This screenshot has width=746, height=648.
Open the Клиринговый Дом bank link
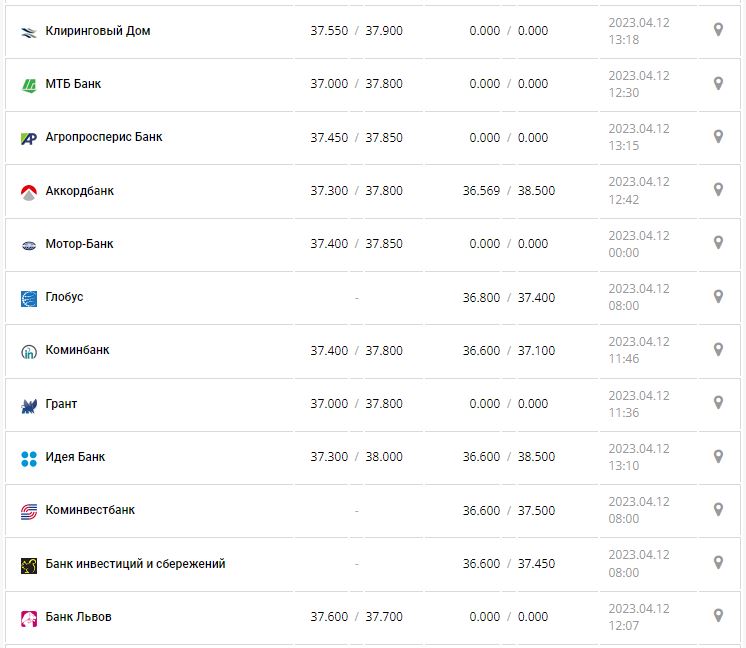click(98, 31)
